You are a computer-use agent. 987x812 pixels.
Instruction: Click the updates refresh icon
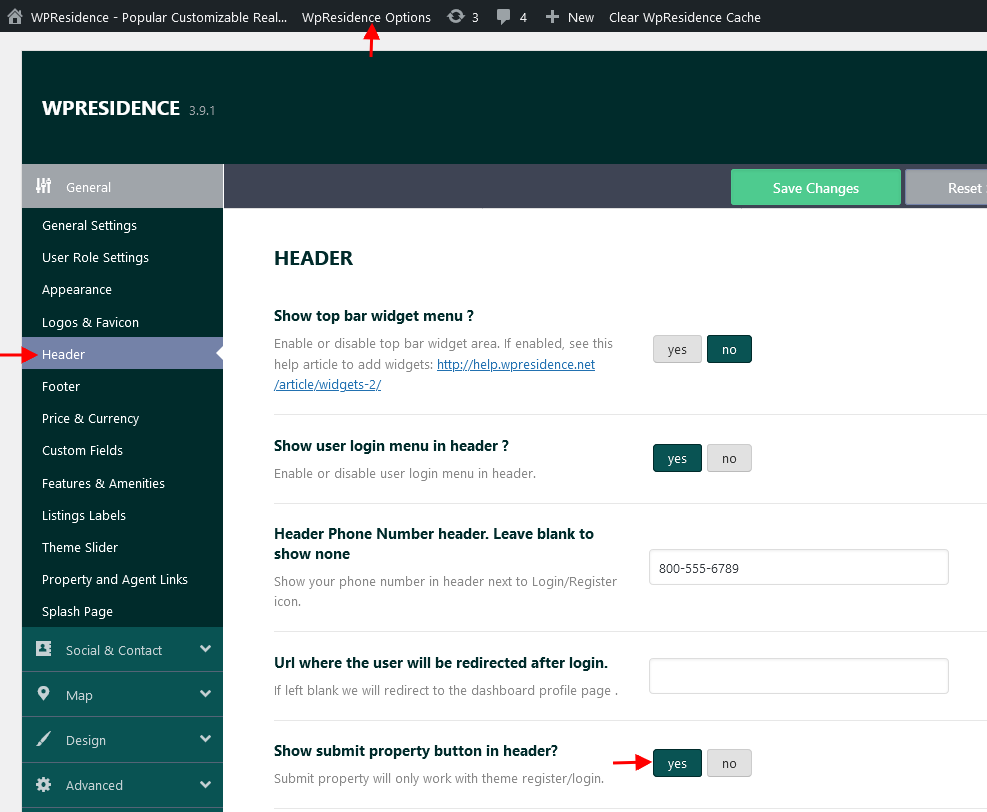click(456, 16)
